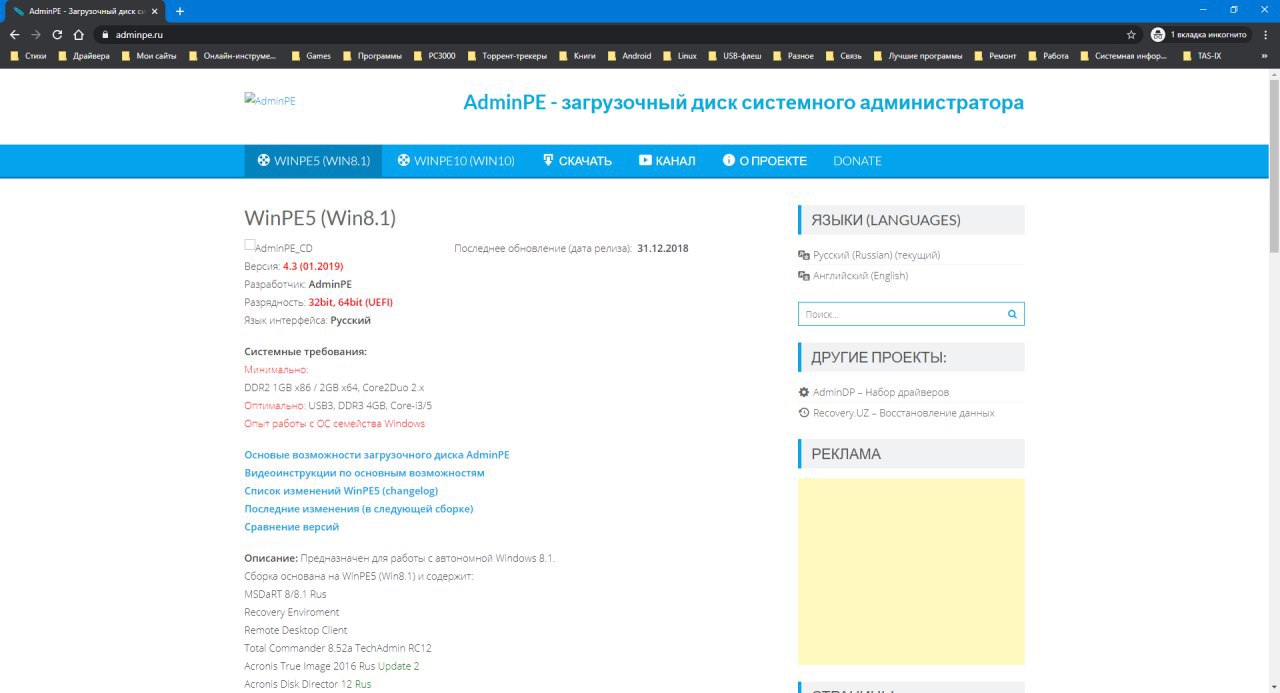The image size is (1280, 693).
Task: Open the browser home page icon
Action: (79, 34)
